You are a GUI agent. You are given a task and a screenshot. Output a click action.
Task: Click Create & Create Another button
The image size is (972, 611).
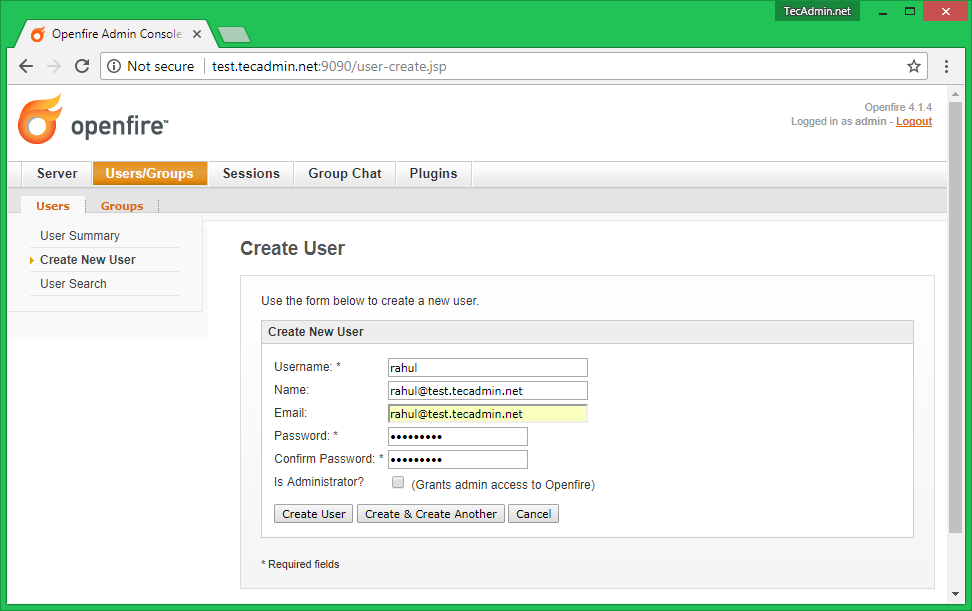point(431,514)
